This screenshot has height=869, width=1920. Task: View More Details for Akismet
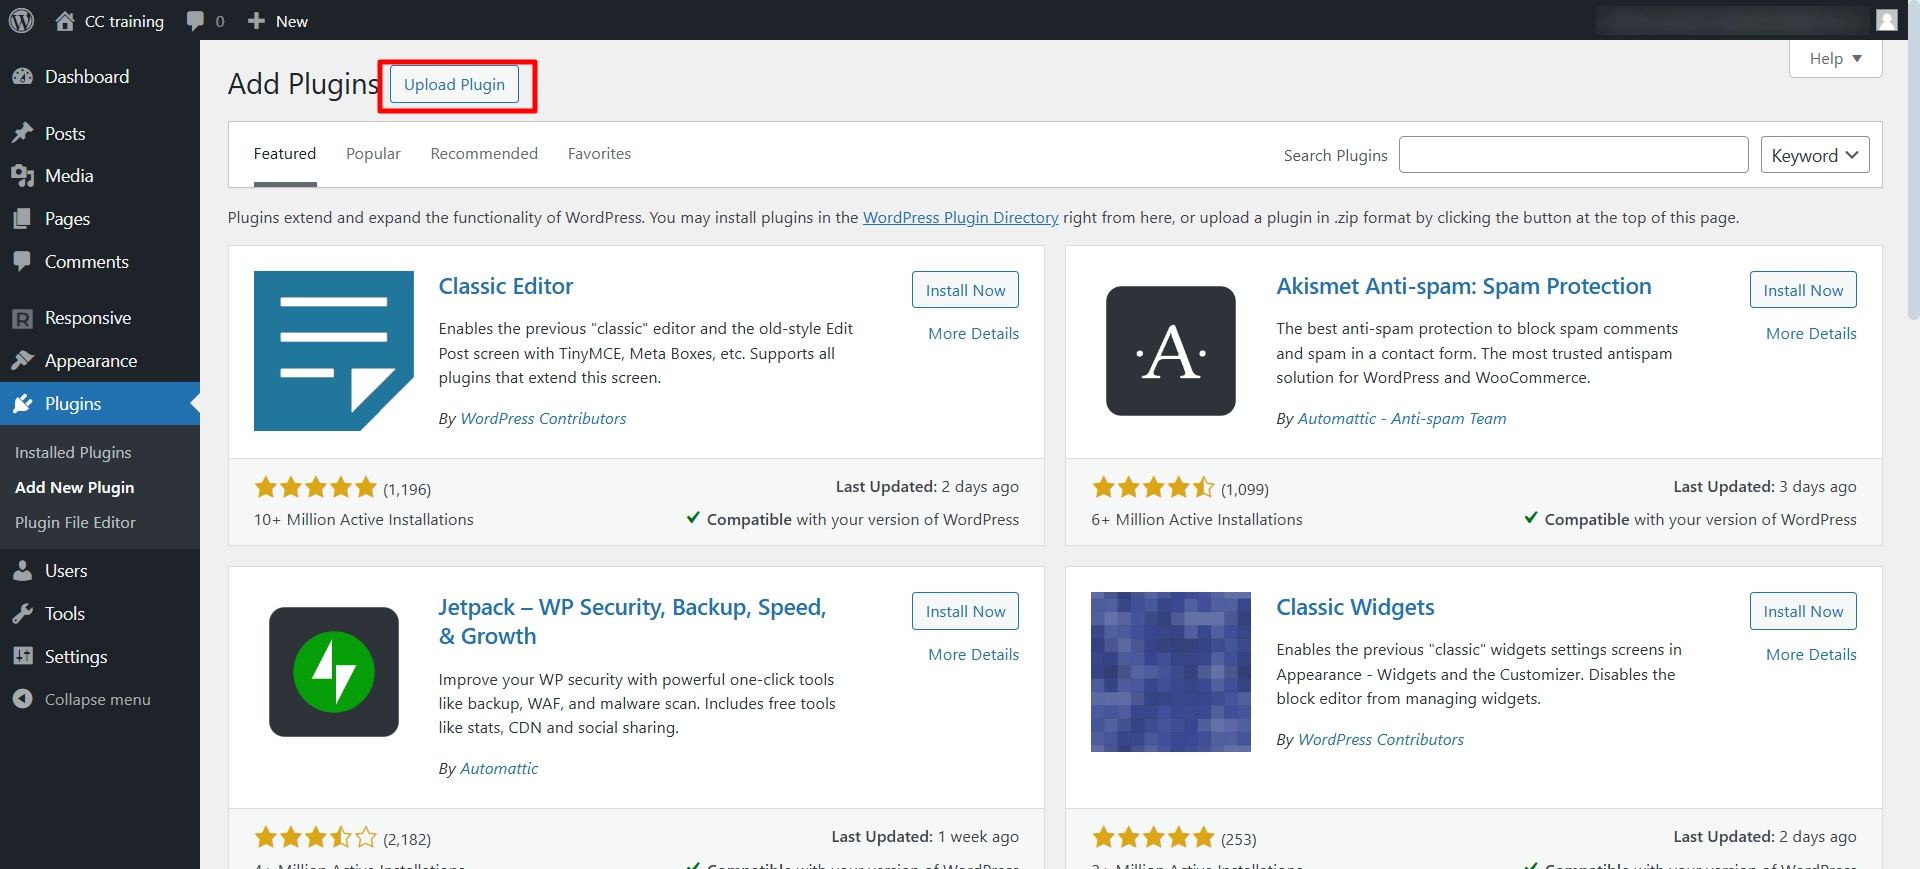pos(1811,334)
